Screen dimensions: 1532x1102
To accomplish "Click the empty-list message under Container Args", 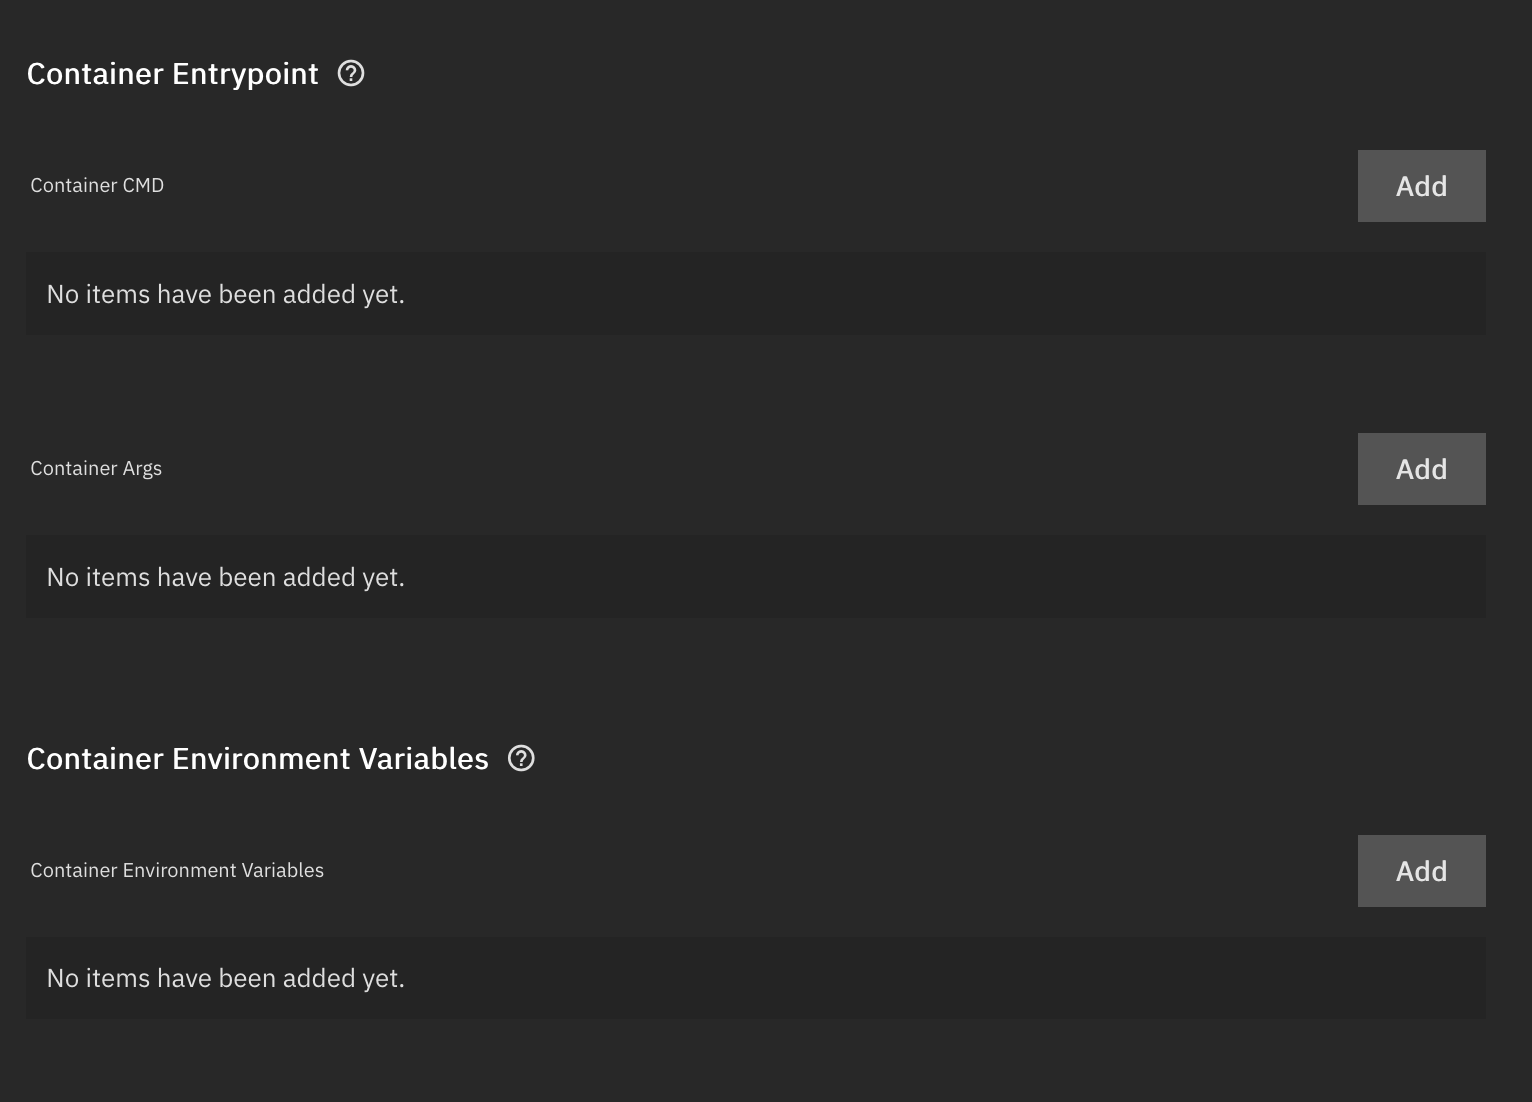I will 226,577.
